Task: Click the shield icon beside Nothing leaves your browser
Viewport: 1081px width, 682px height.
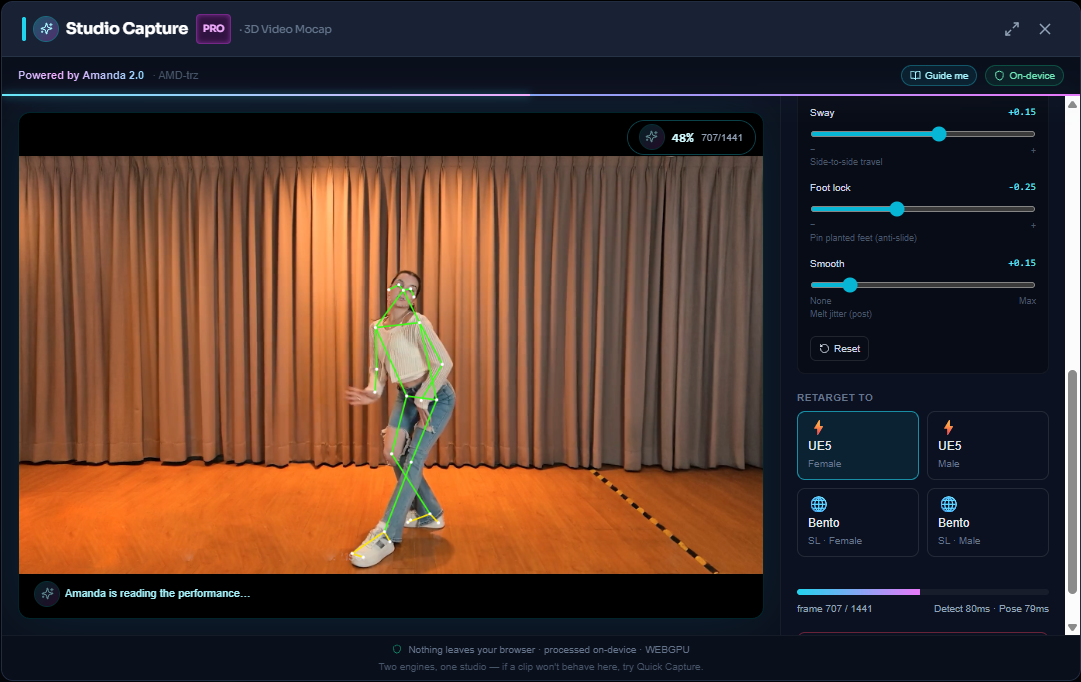Action: click(x=396, y=650)
